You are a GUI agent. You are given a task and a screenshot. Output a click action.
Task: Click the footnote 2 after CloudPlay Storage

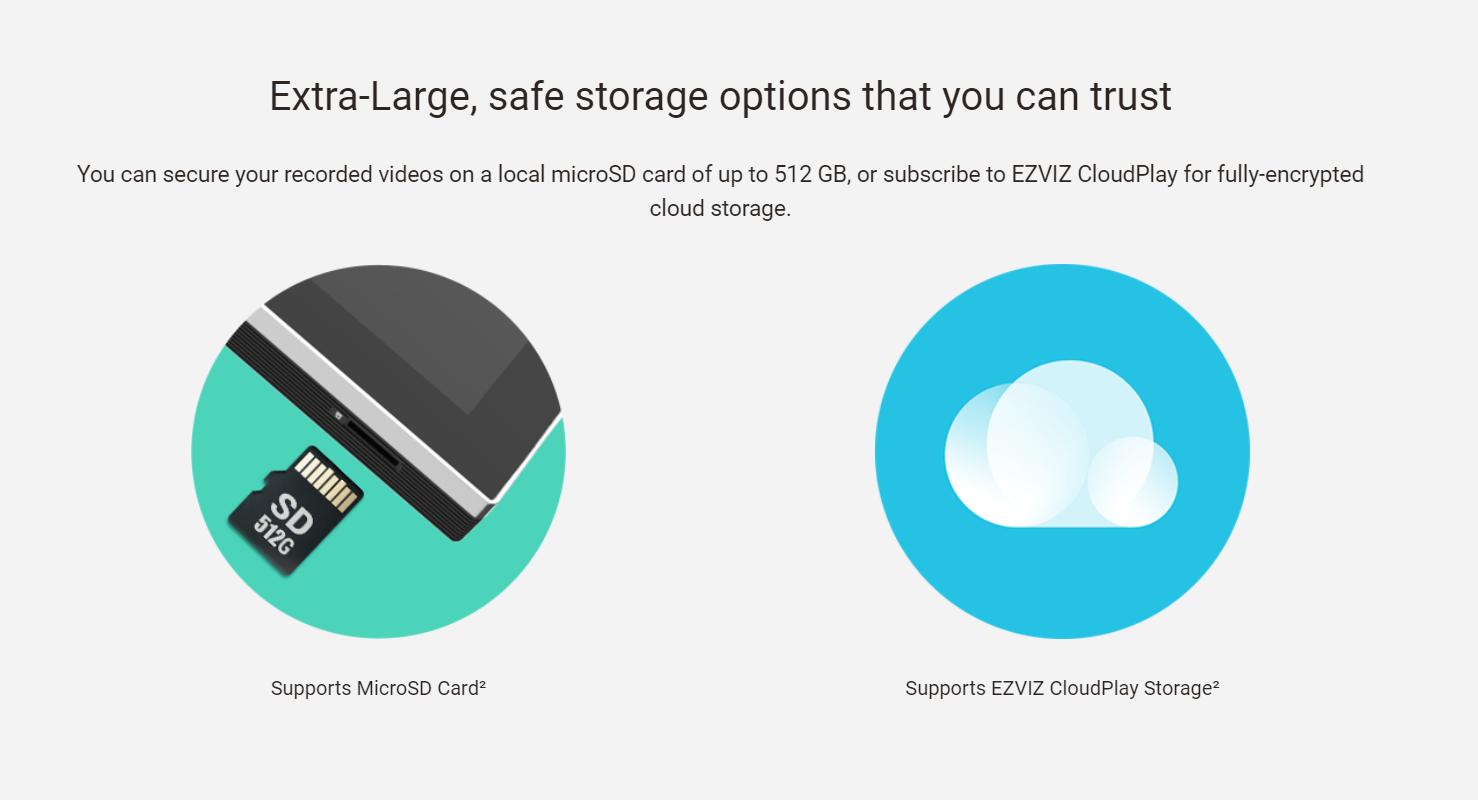(x=1215, y=684)
